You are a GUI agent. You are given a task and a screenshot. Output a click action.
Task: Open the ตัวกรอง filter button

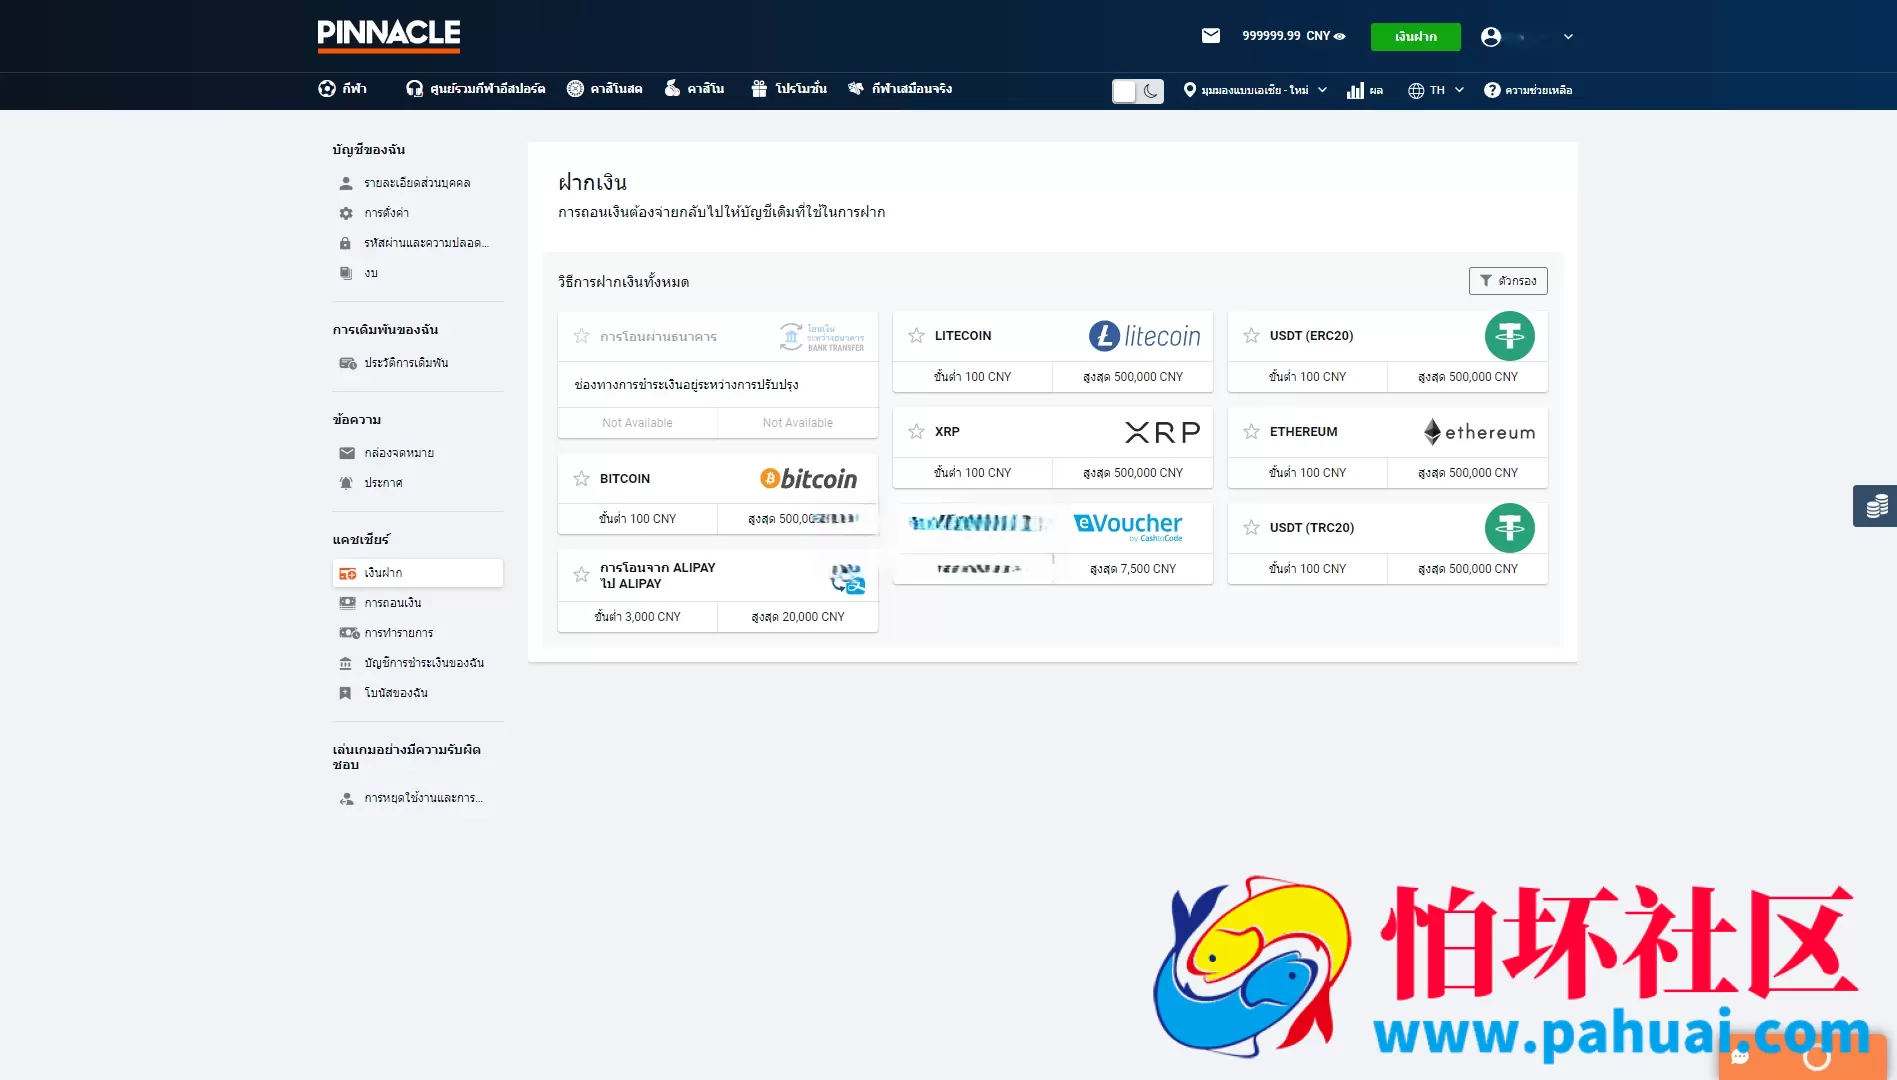click(x=1508, y=281)
